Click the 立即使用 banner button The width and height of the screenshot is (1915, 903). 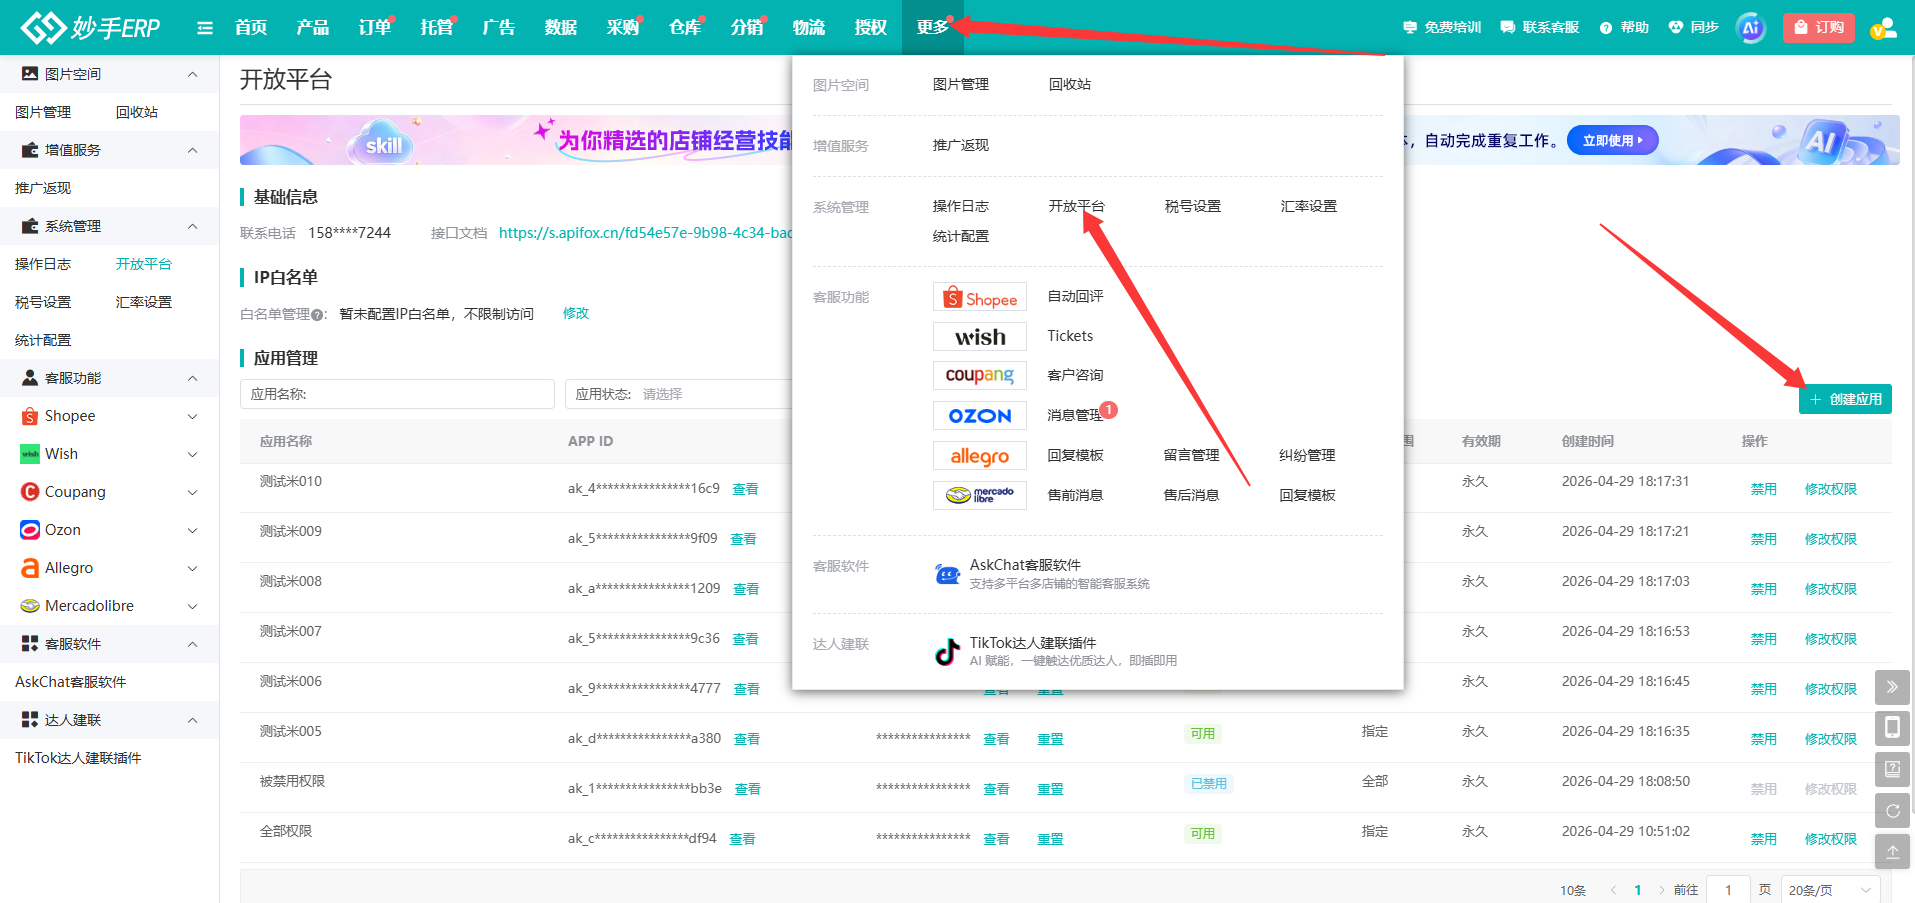(x=1612, y=141)
